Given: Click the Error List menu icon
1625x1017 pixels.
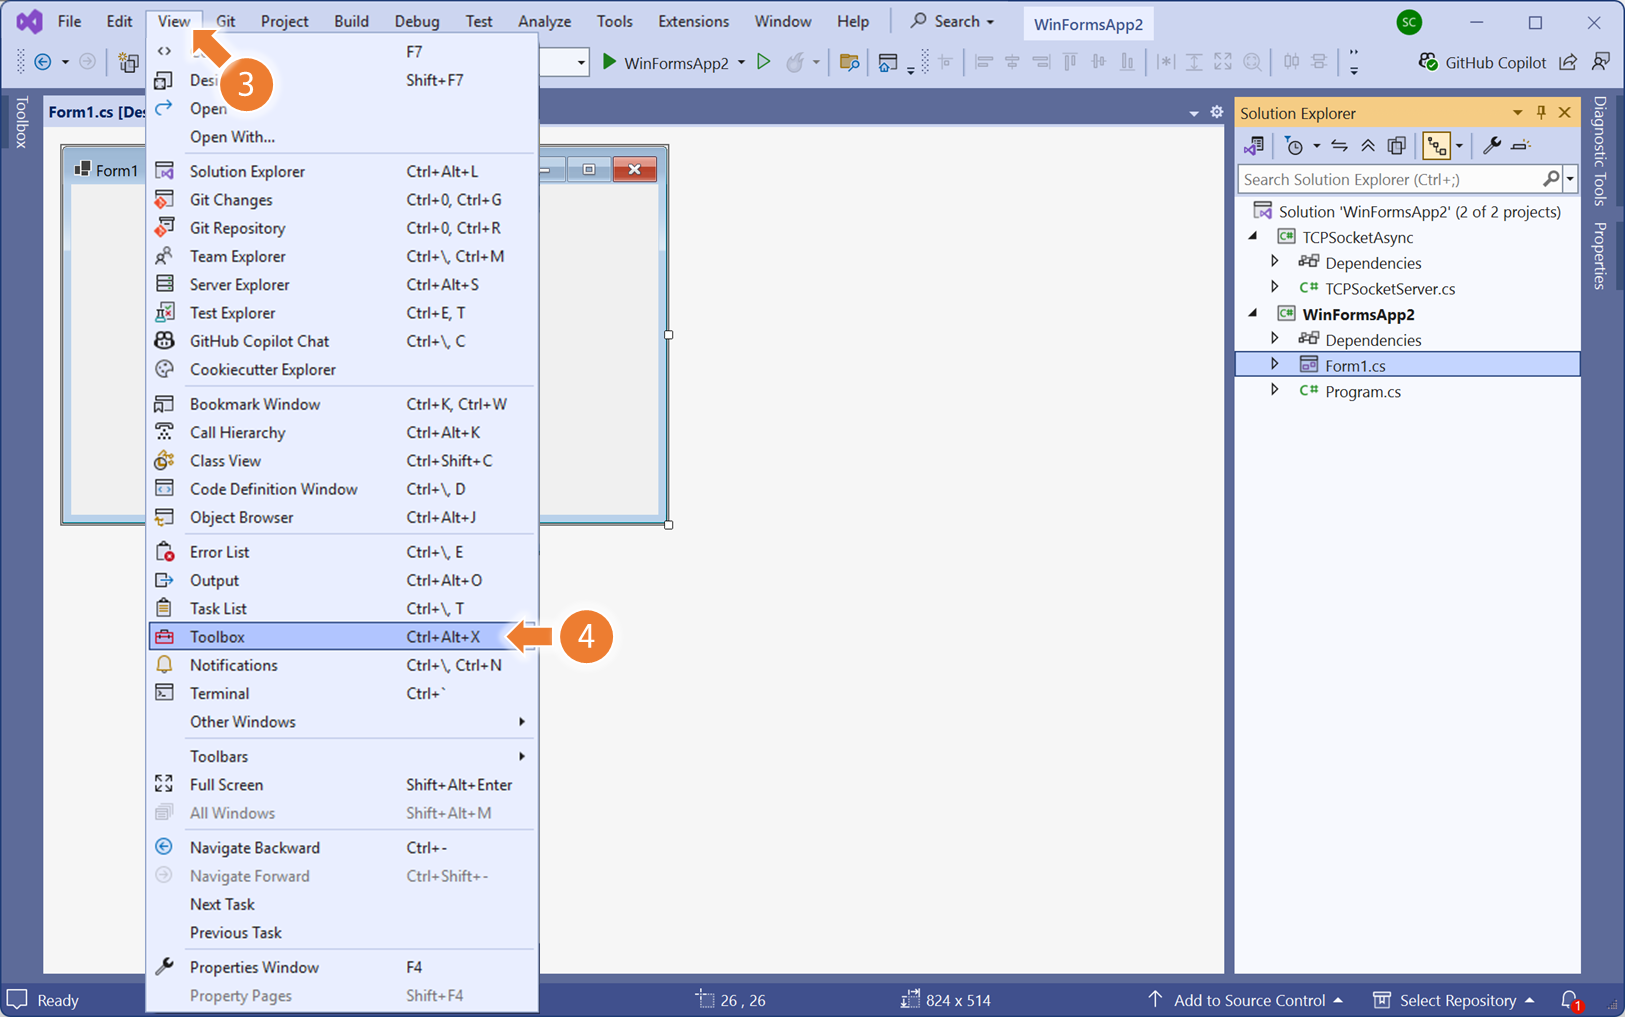Looking at the screenshot, I should (165, 552).
